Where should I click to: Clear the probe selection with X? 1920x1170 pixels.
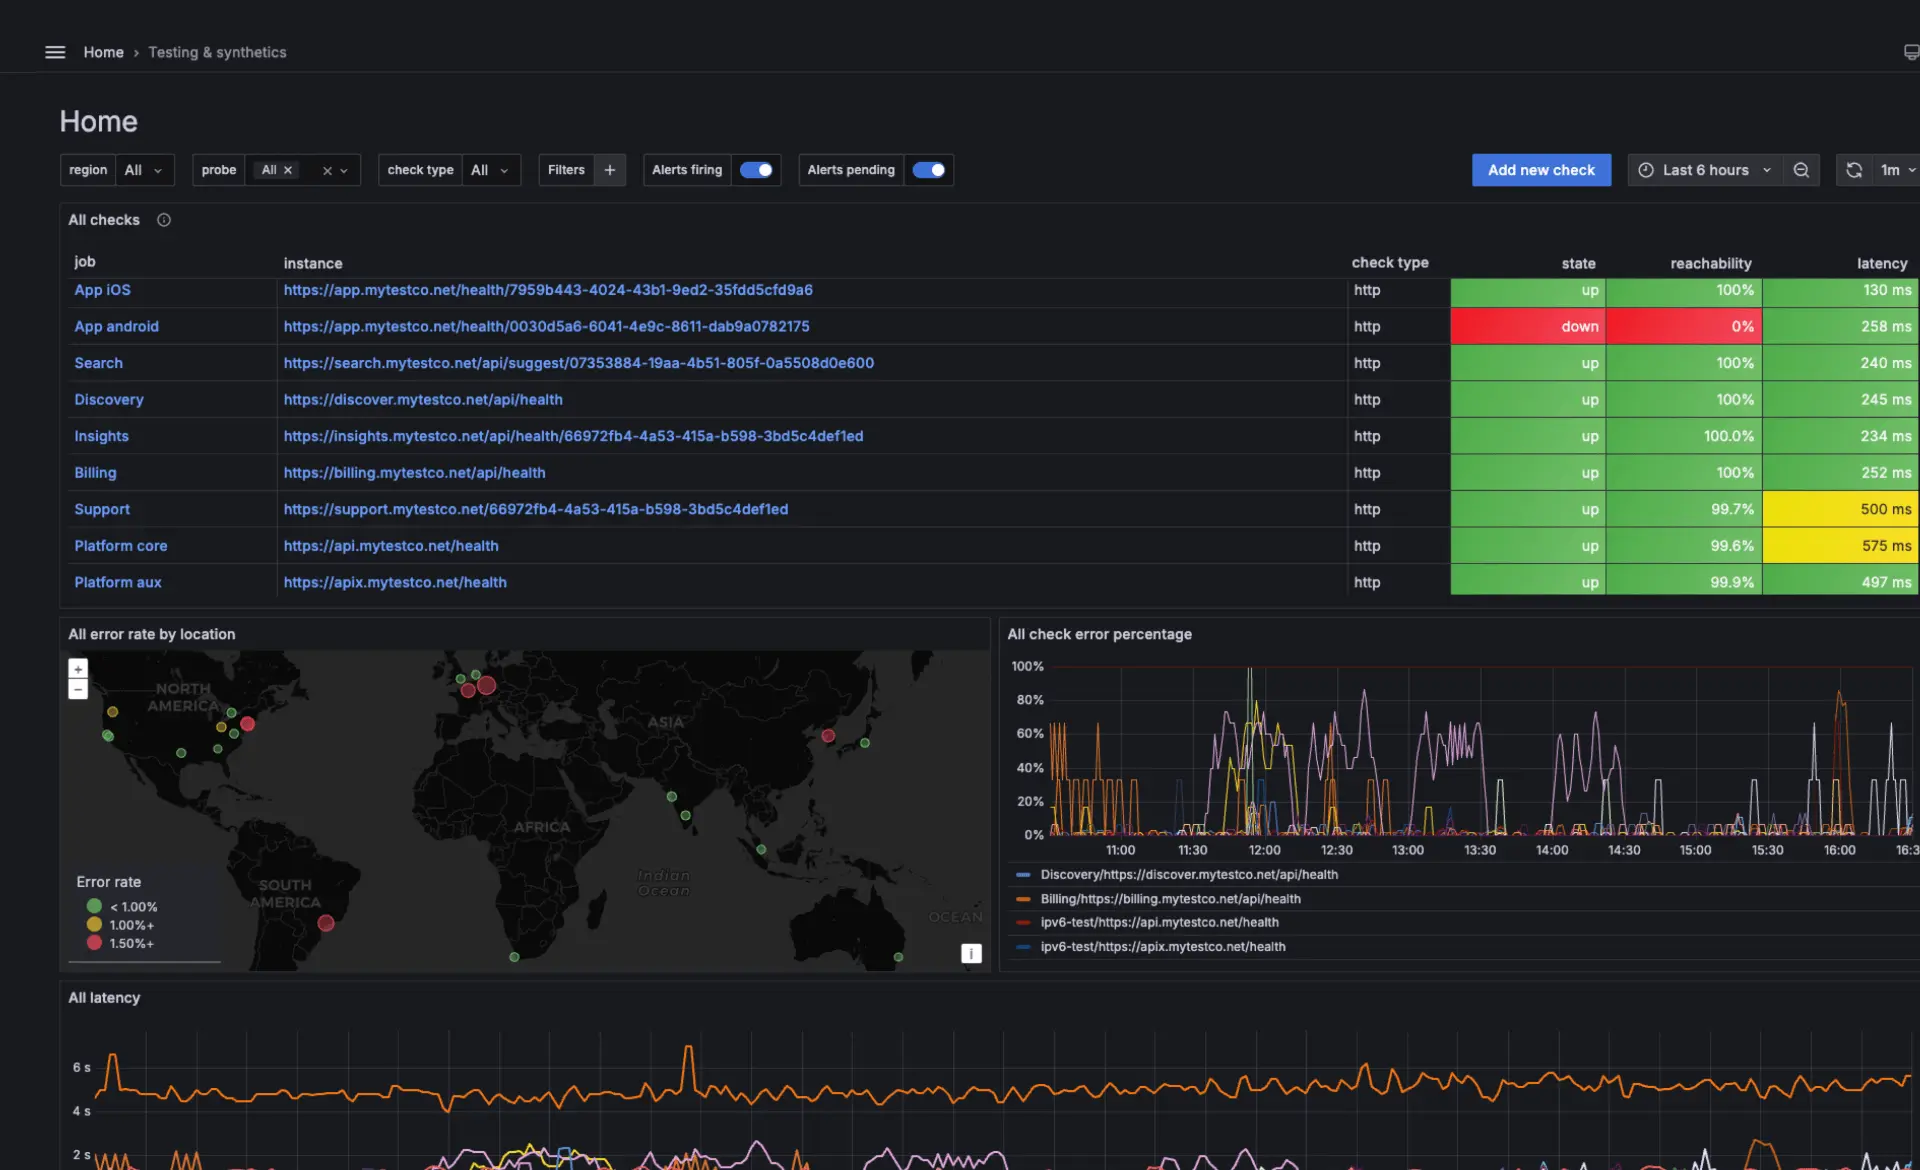click(327, 171)
